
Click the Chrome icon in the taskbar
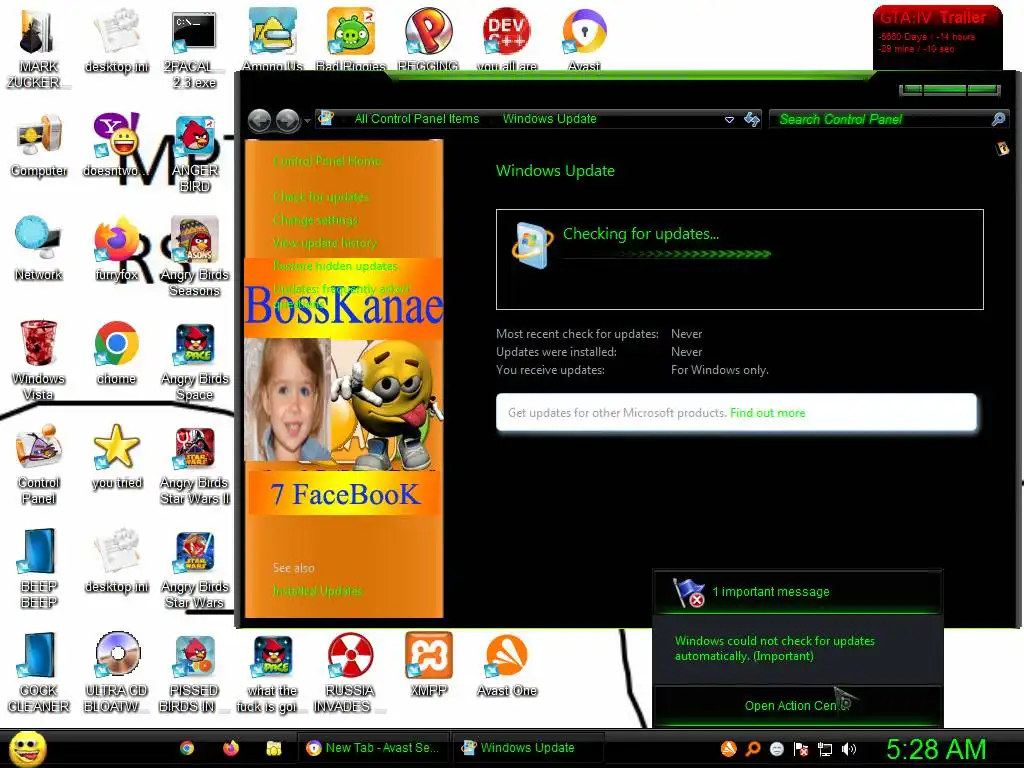[187, 748]
